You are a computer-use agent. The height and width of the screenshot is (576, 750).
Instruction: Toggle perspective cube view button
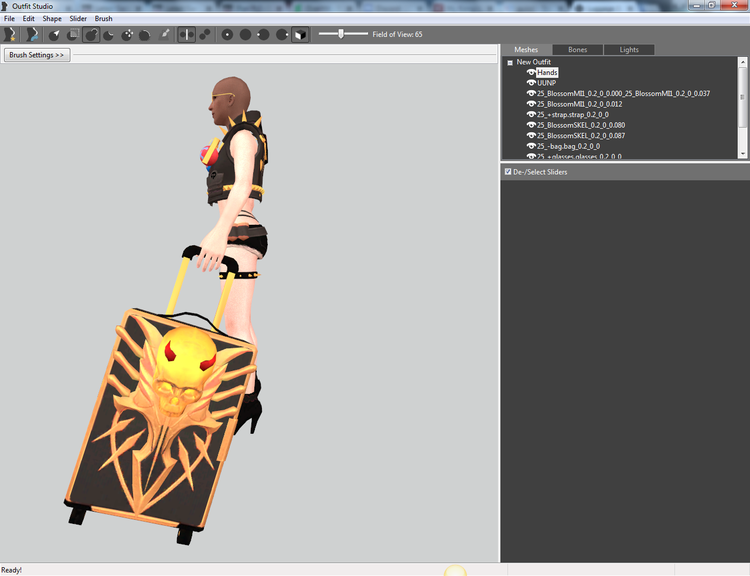pyautogui.click(x=300, y=34)
